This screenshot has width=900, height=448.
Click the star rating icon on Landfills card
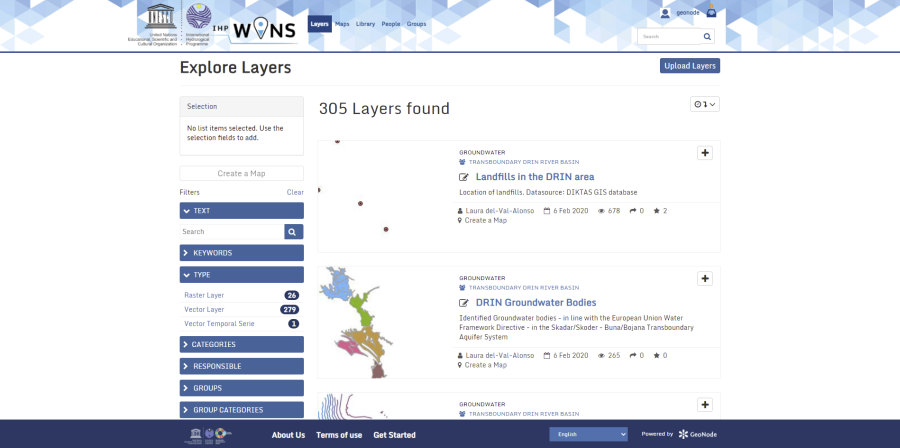point(657,211)
